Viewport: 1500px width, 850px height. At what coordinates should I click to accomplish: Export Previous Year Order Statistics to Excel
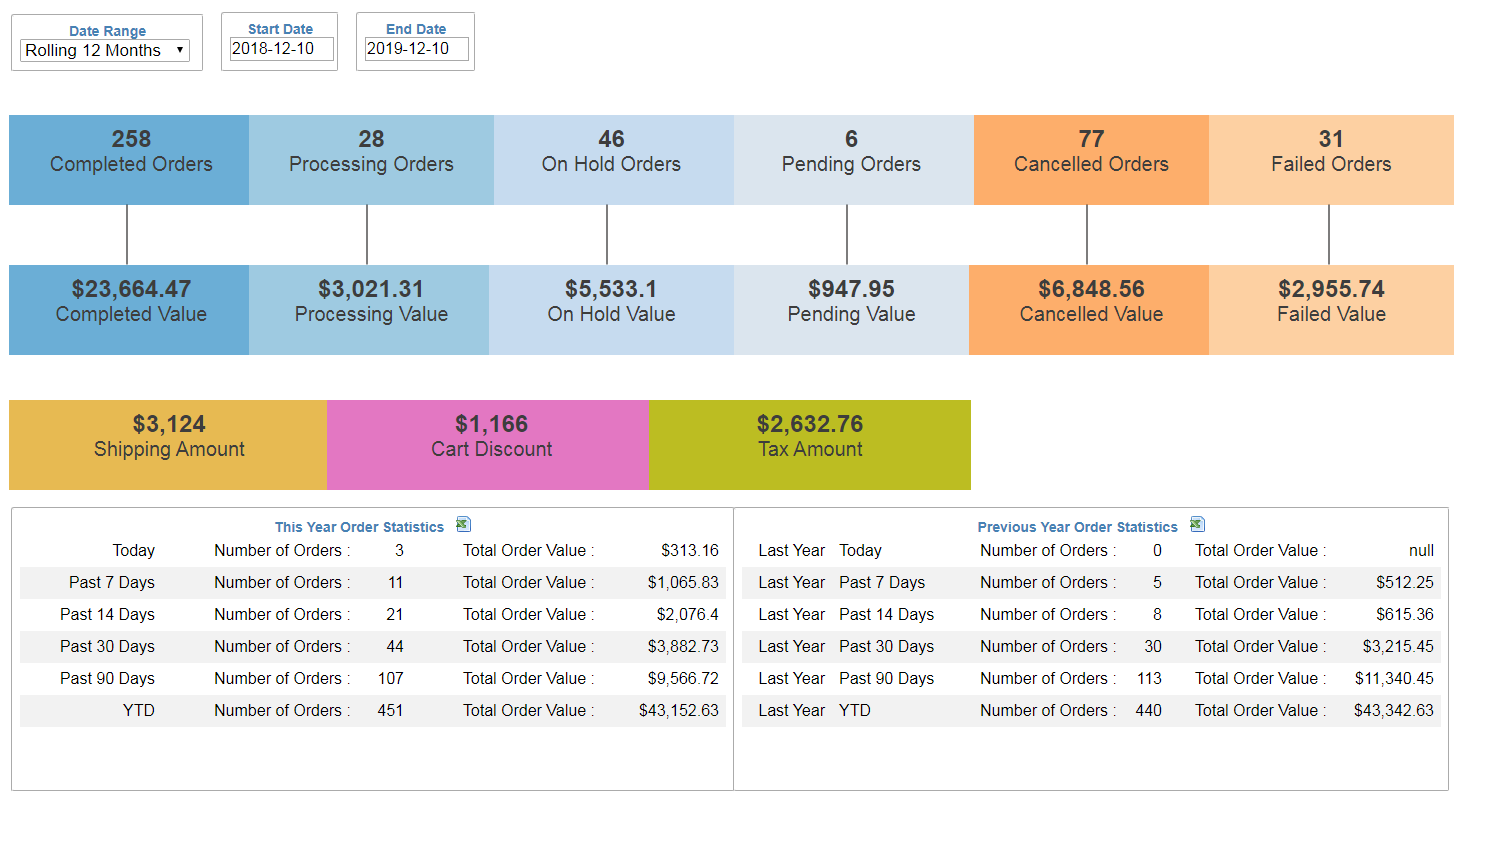[1197, 524]
